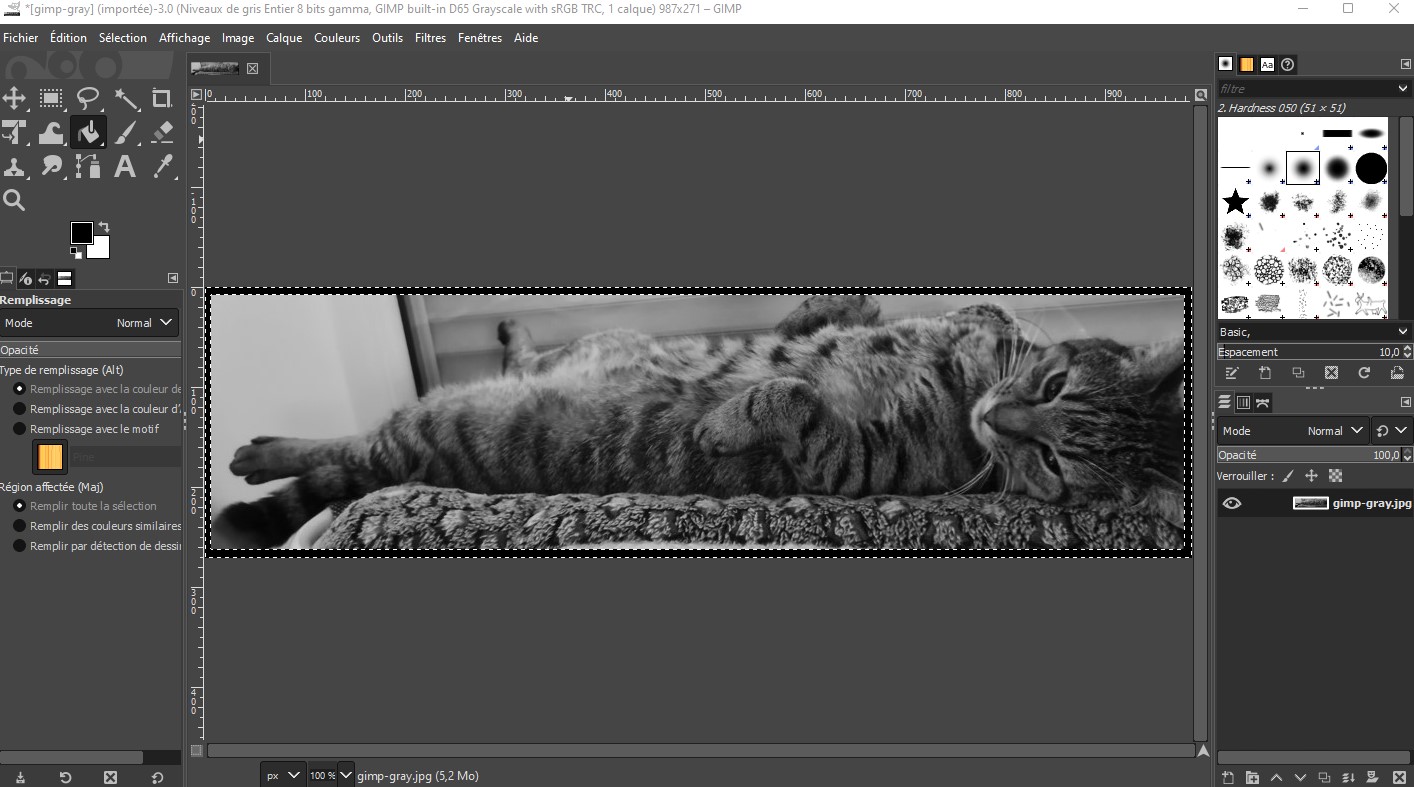Close the gimp-gray image tab
The image size is (1414, 787).
click(x=252, y=69)
